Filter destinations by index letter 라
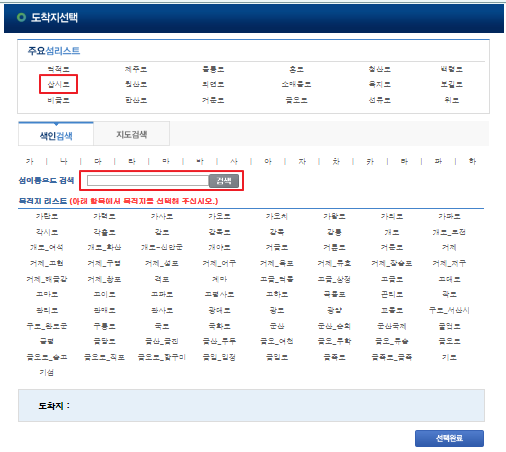This screenshot has height=452, width=506. 132,161
